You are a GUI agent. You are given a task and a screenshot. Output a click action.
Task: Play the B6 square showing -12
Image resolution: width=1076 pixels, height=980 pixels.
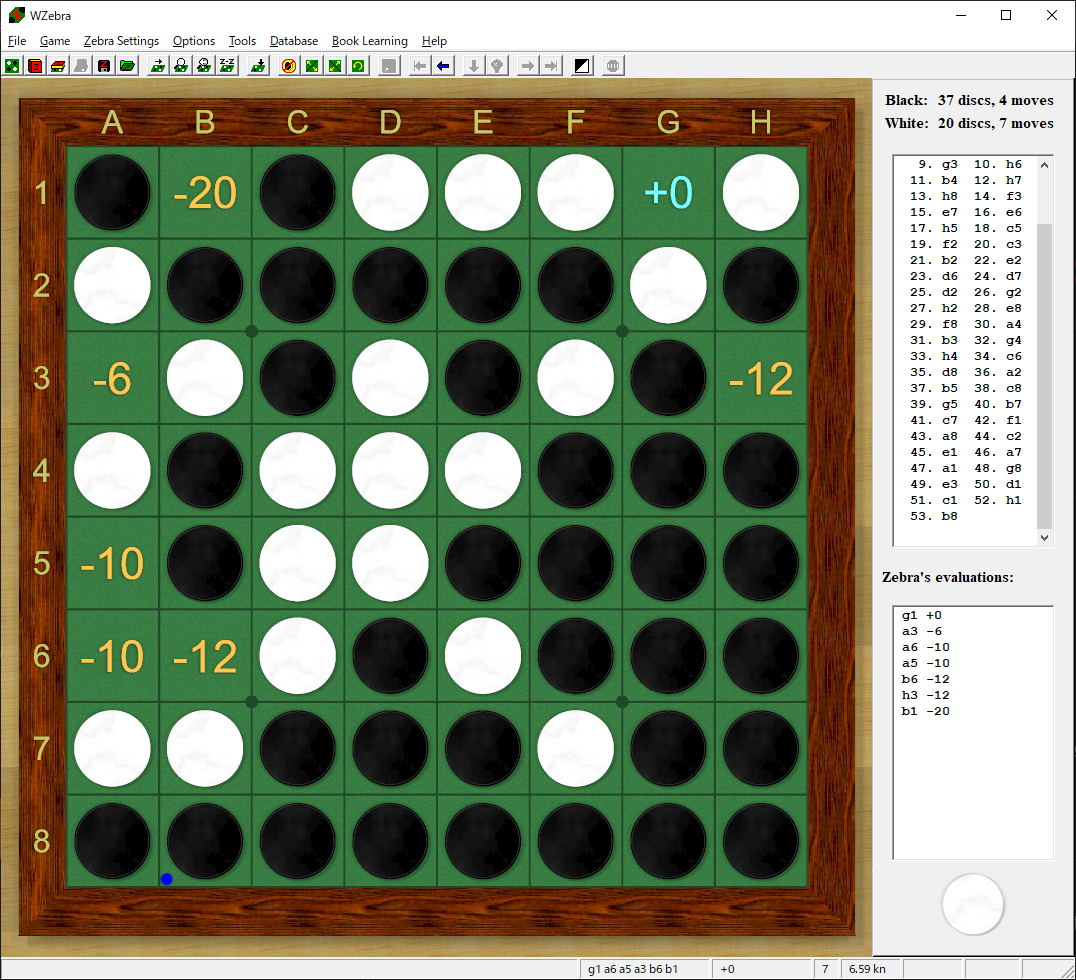tap(205, 656)
